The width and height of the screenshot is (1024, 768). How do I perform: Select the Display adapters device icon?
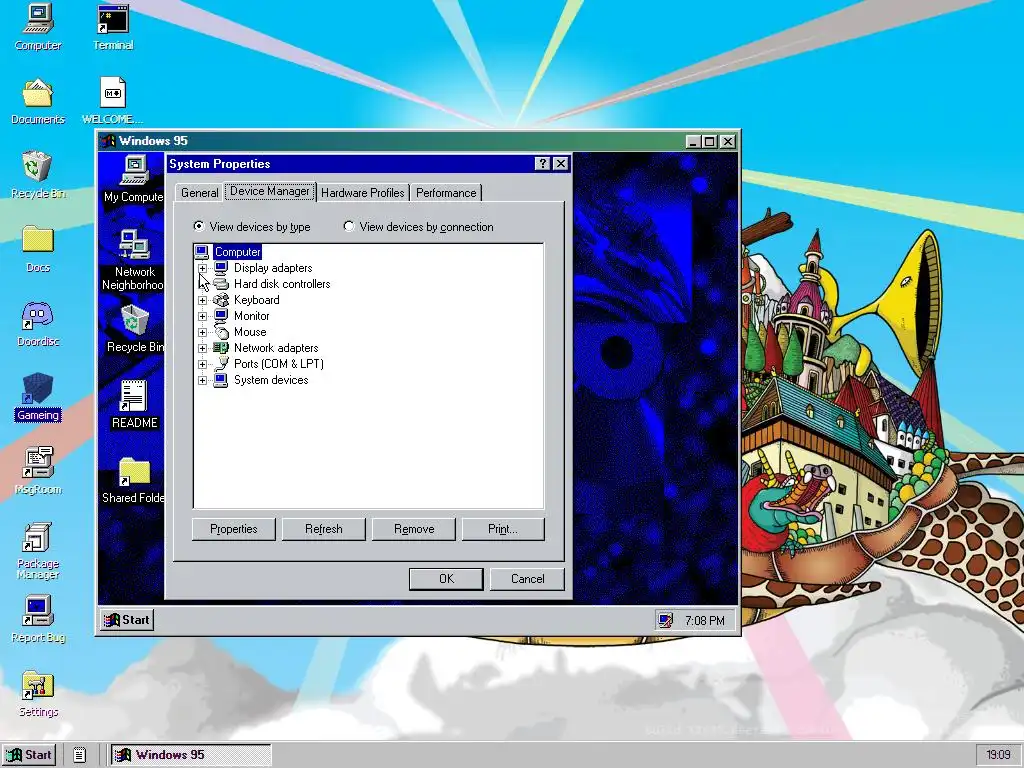[x=221, y=268]
